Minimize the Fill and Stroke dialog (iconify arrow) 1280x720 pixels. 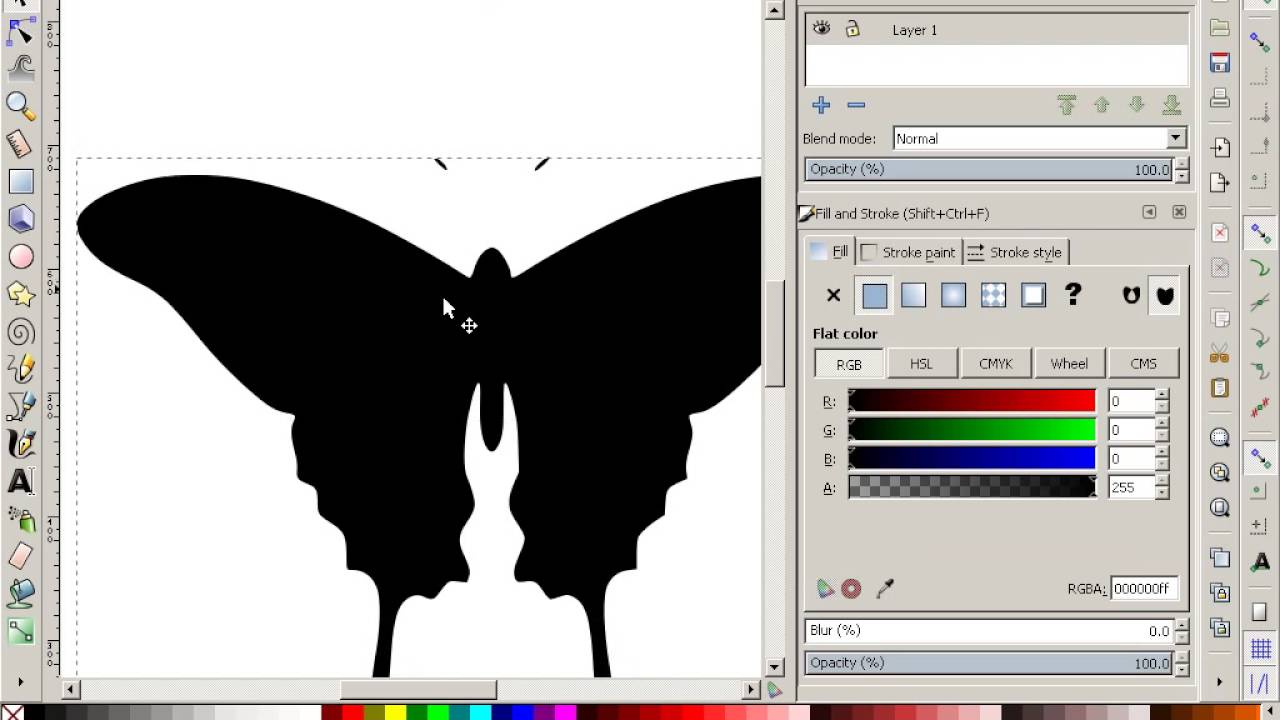pos(1149,212)
